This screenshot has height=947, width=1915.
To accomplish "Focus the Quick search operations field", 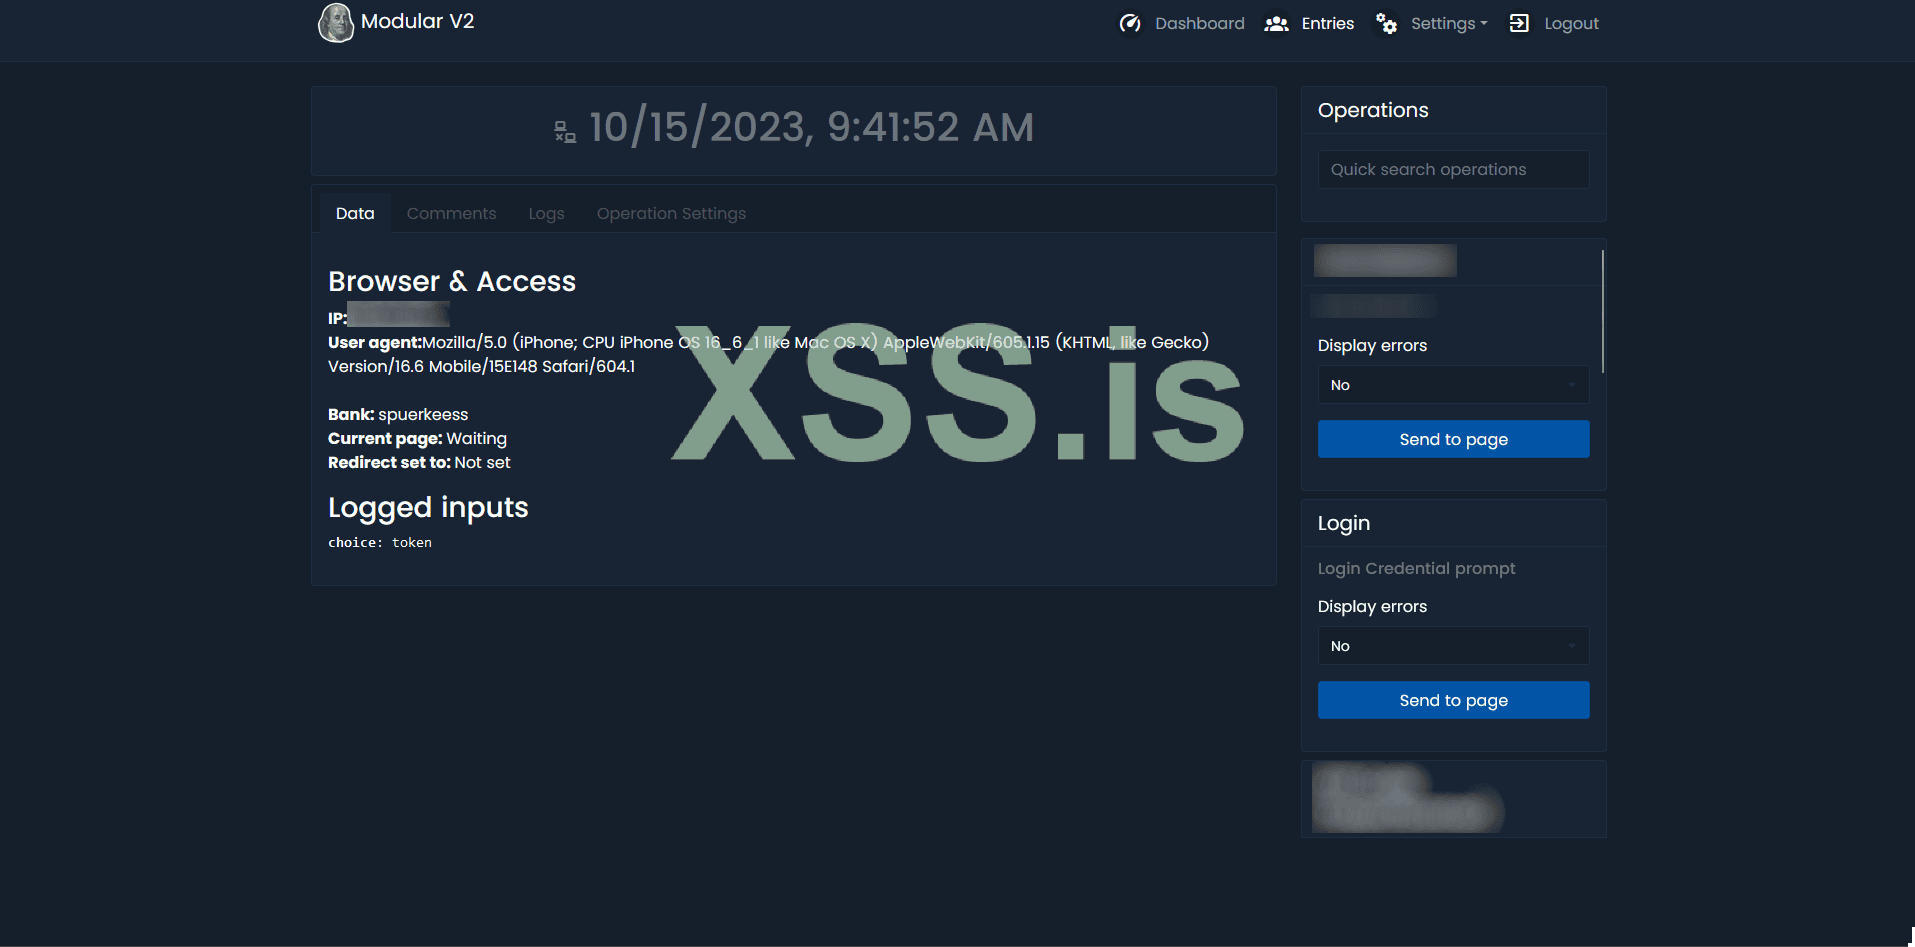I will (x=1453, y=169).
